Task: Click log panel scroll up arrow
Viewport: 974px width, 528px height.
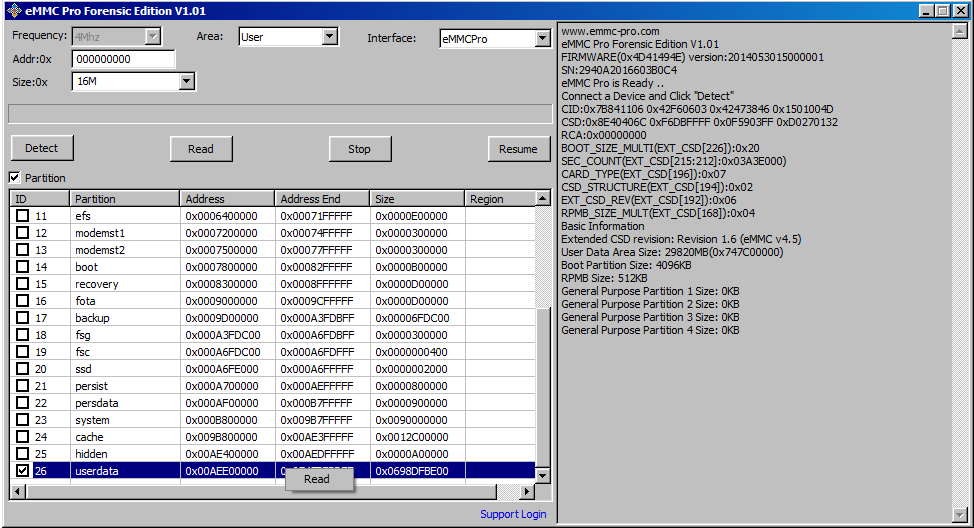Action: pos(960,31)
